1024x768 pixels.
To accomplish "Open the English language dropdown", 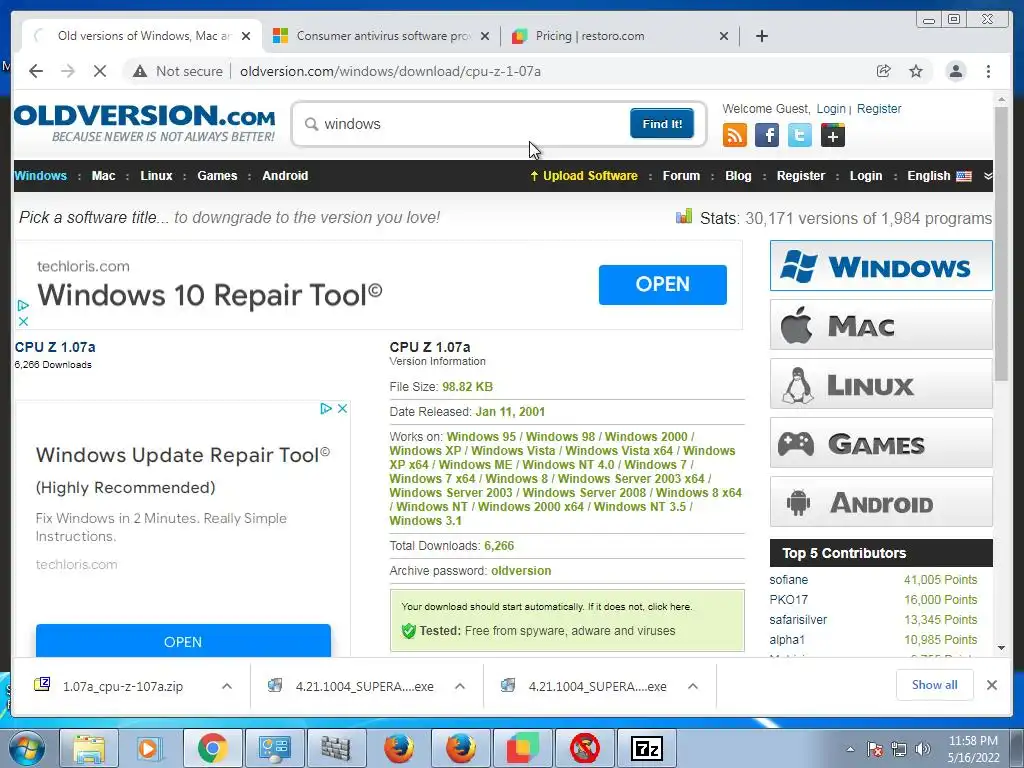I will [x=938, y=176].
